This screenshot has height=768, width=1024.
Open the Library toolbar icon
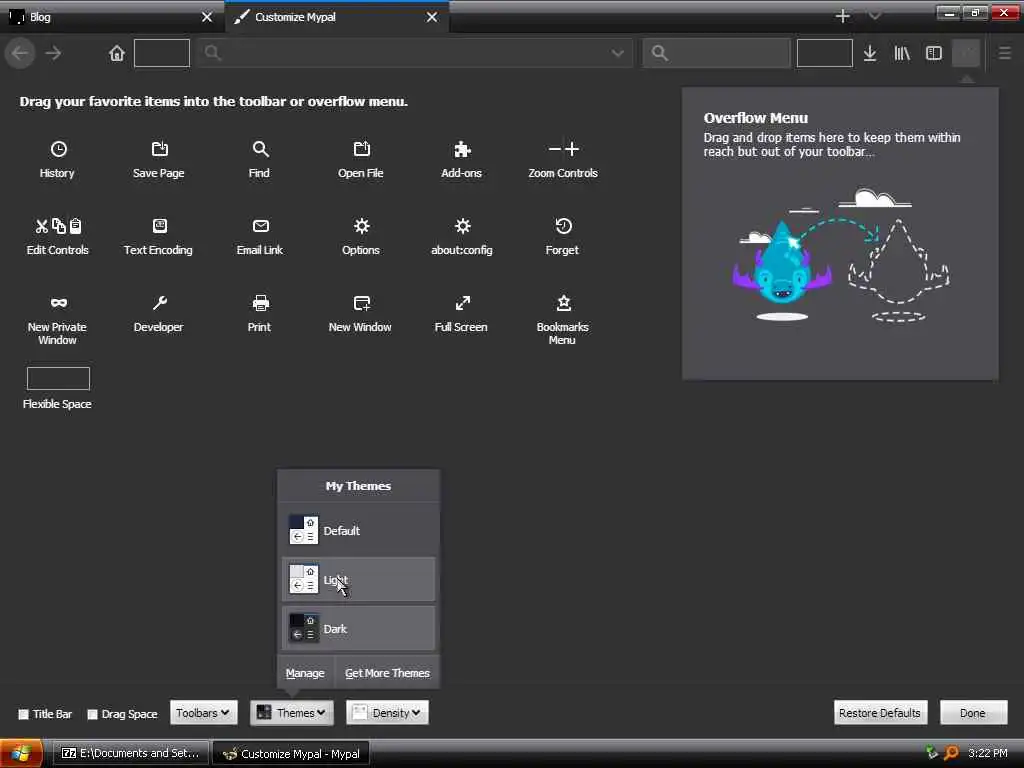(x=902, y=54)
